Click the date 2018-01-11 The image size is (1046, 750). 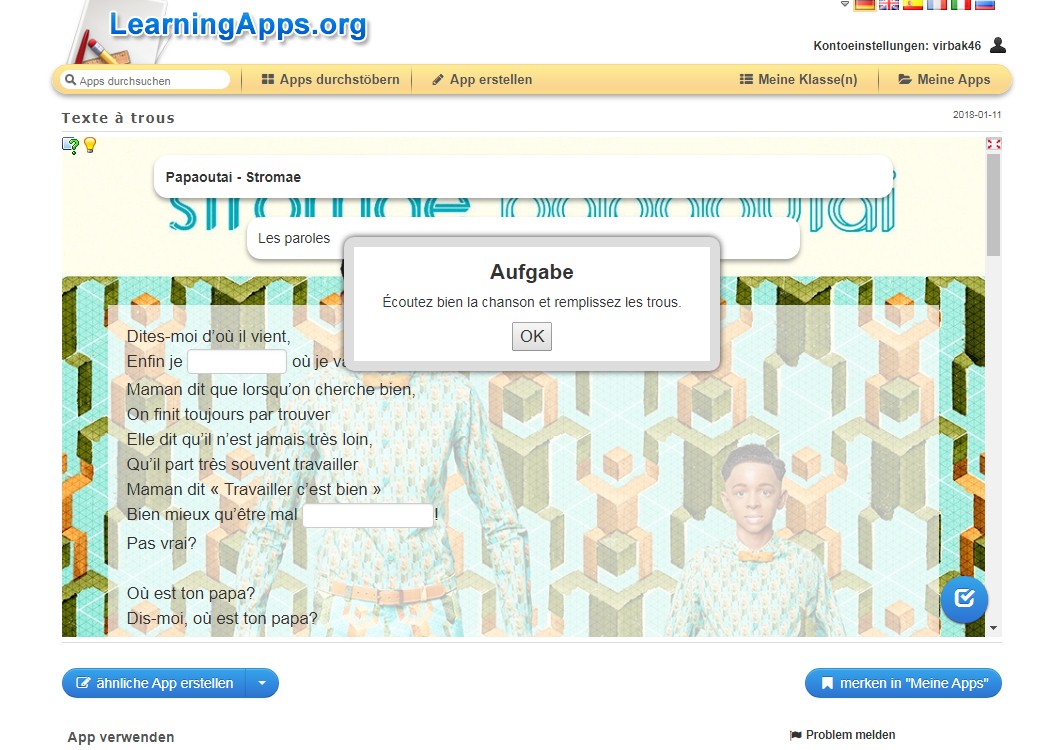pyautogui.click(x=977, y=115)
